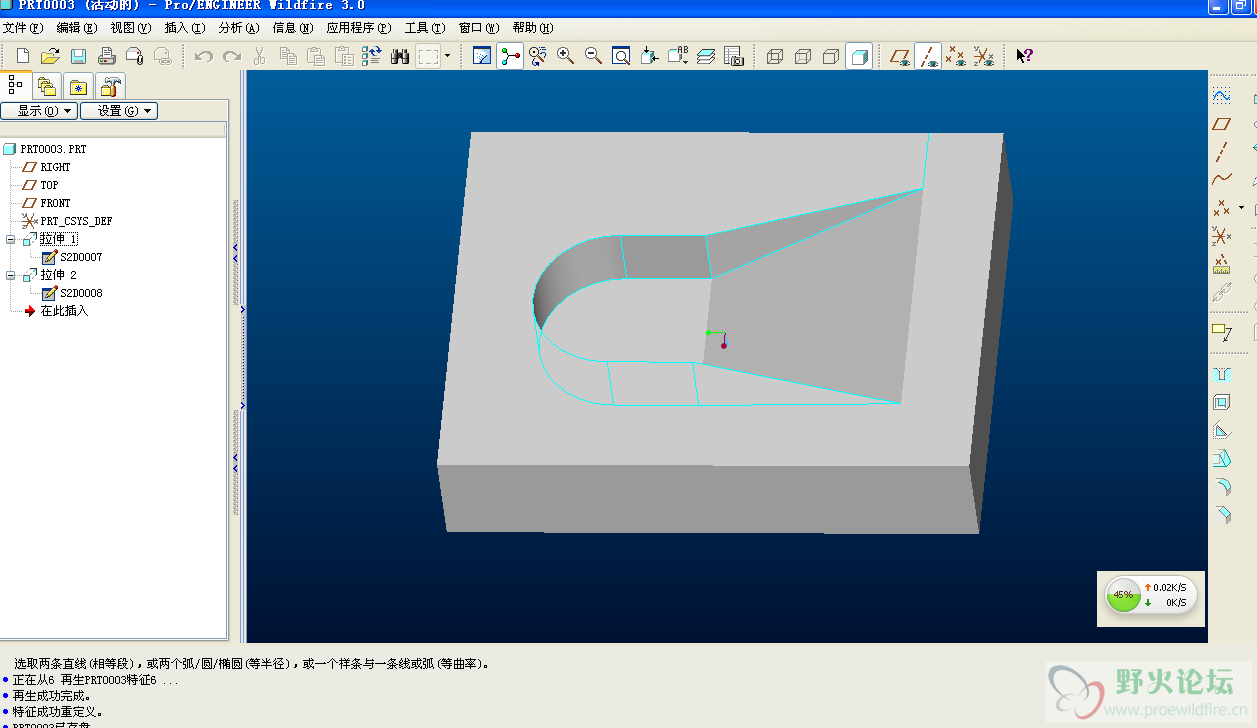
Task: Switch display to No Hidden
Action: 831,56
